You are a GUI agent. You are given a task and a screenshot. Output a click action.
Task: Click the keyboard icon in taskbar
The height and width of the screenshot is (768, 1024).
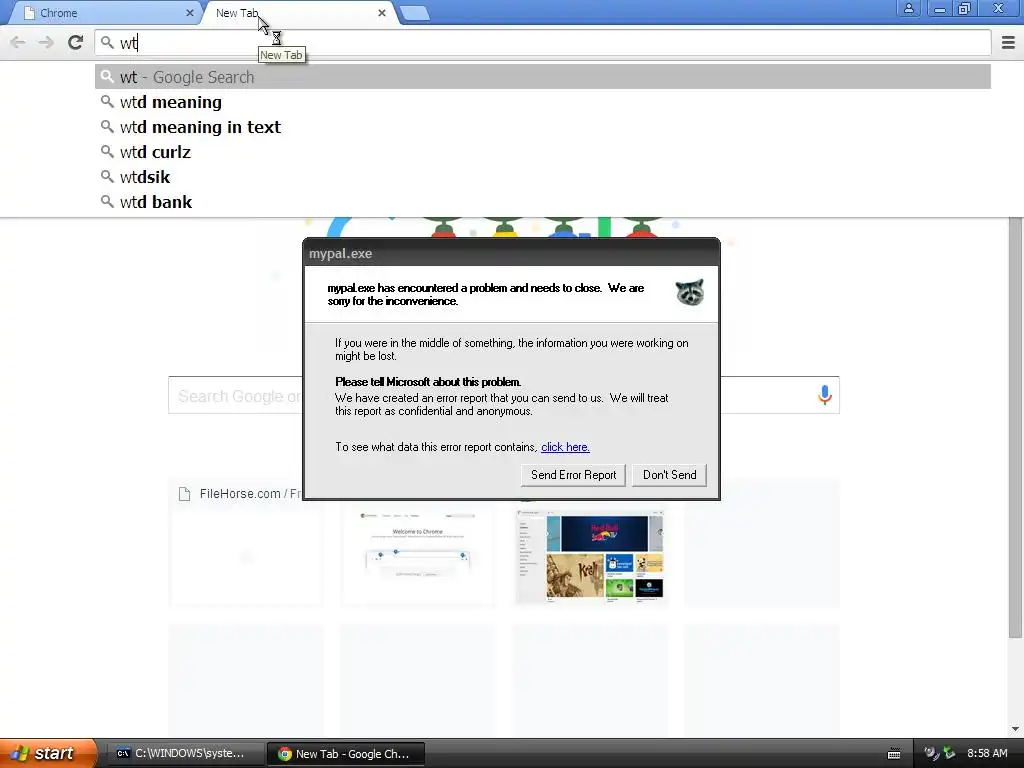coord(894,754)
